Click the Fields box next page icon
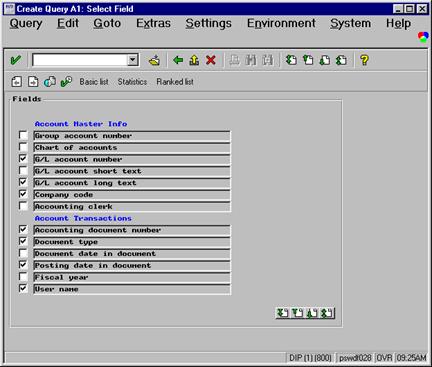Viewport: 432px width, 367px height. coord(312,313)
